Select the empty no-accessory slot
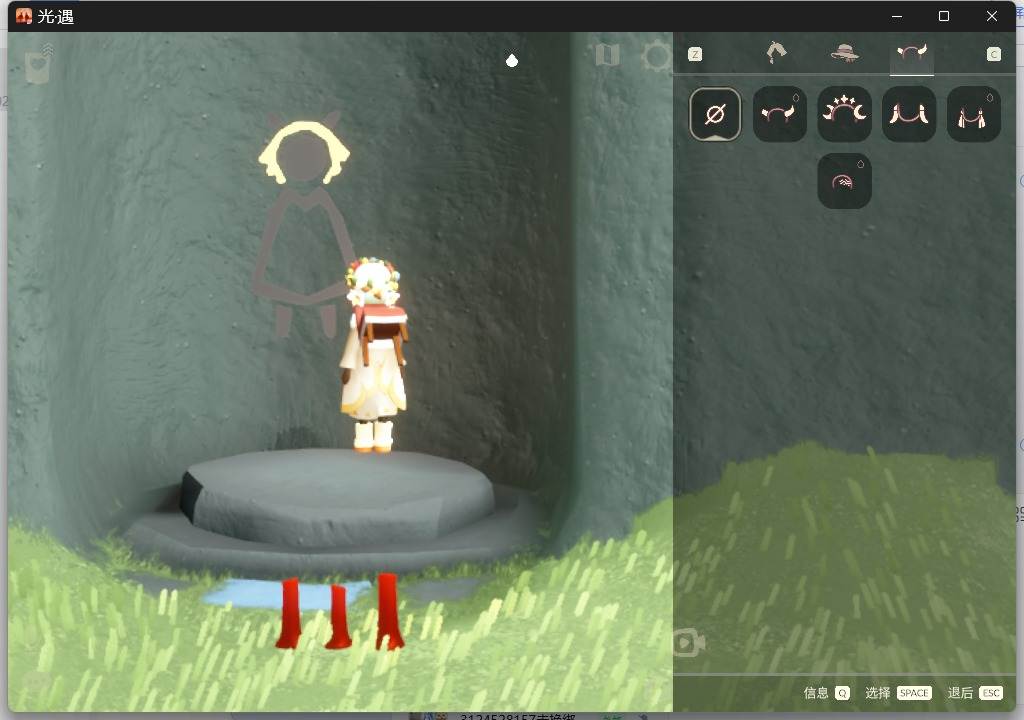1024x720 pixels. pos(715,114)
